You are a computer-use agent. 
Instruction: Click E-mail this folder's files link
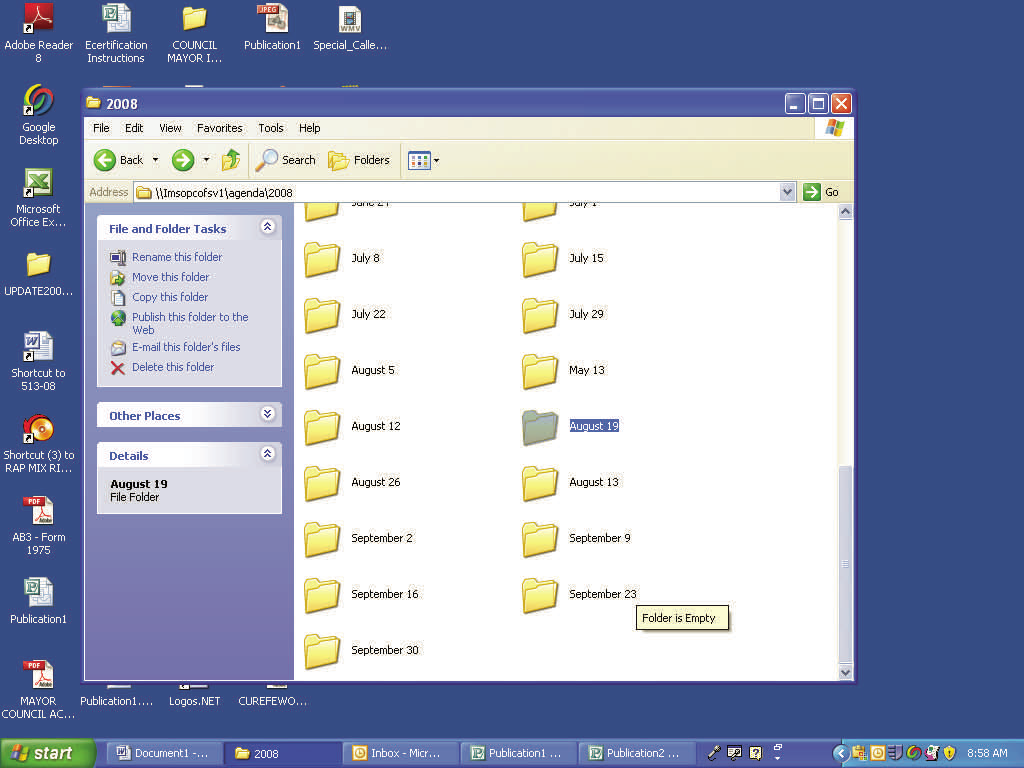(x=186, y=347)
